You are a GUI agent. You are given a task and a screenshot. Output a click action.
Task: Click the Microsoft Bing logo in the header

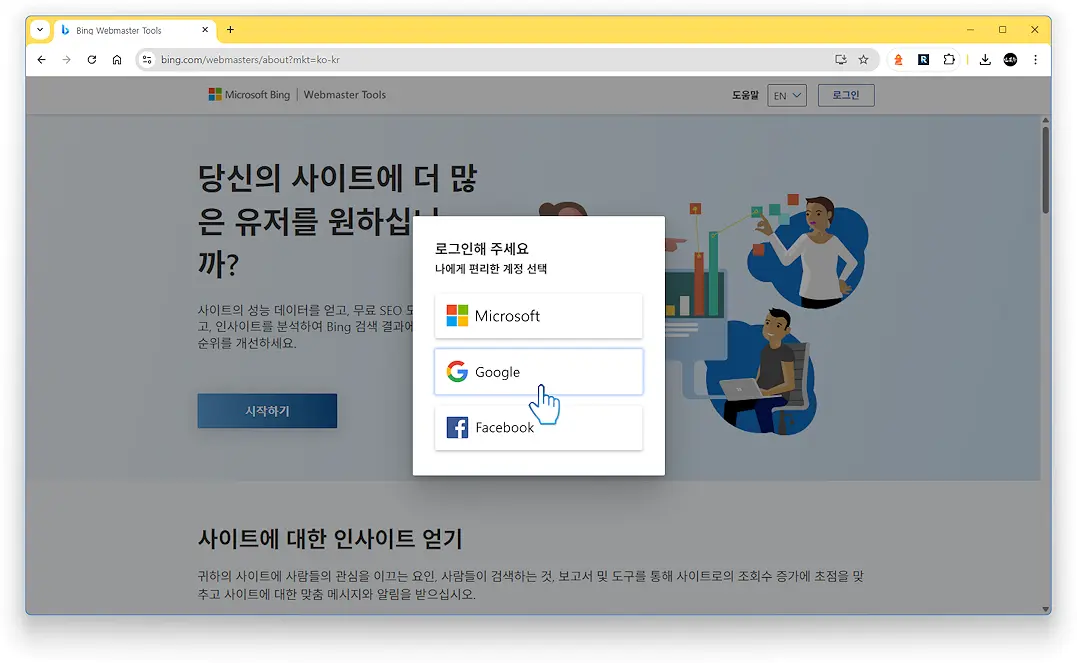pyautogui.click(x=248, y=94)
